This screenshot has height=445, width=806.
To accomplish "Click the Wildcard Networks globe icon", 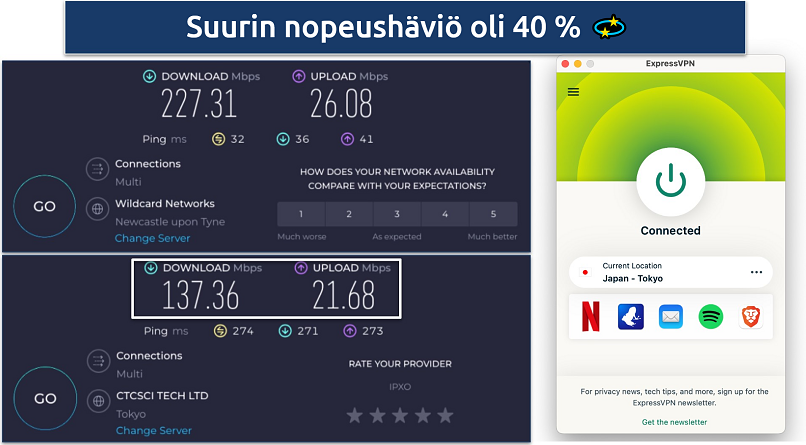I will pyautogui.click(x=97, y=209).
